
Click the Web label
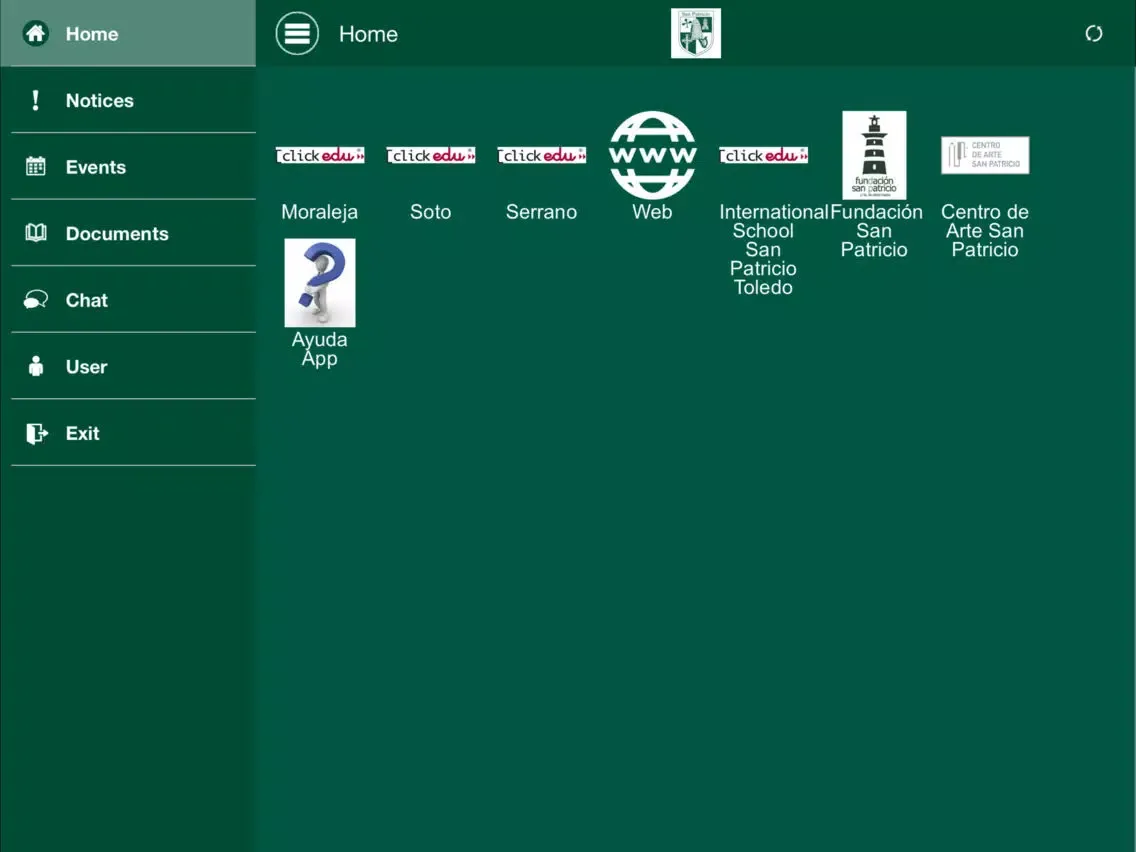click(x=652, y=212)
